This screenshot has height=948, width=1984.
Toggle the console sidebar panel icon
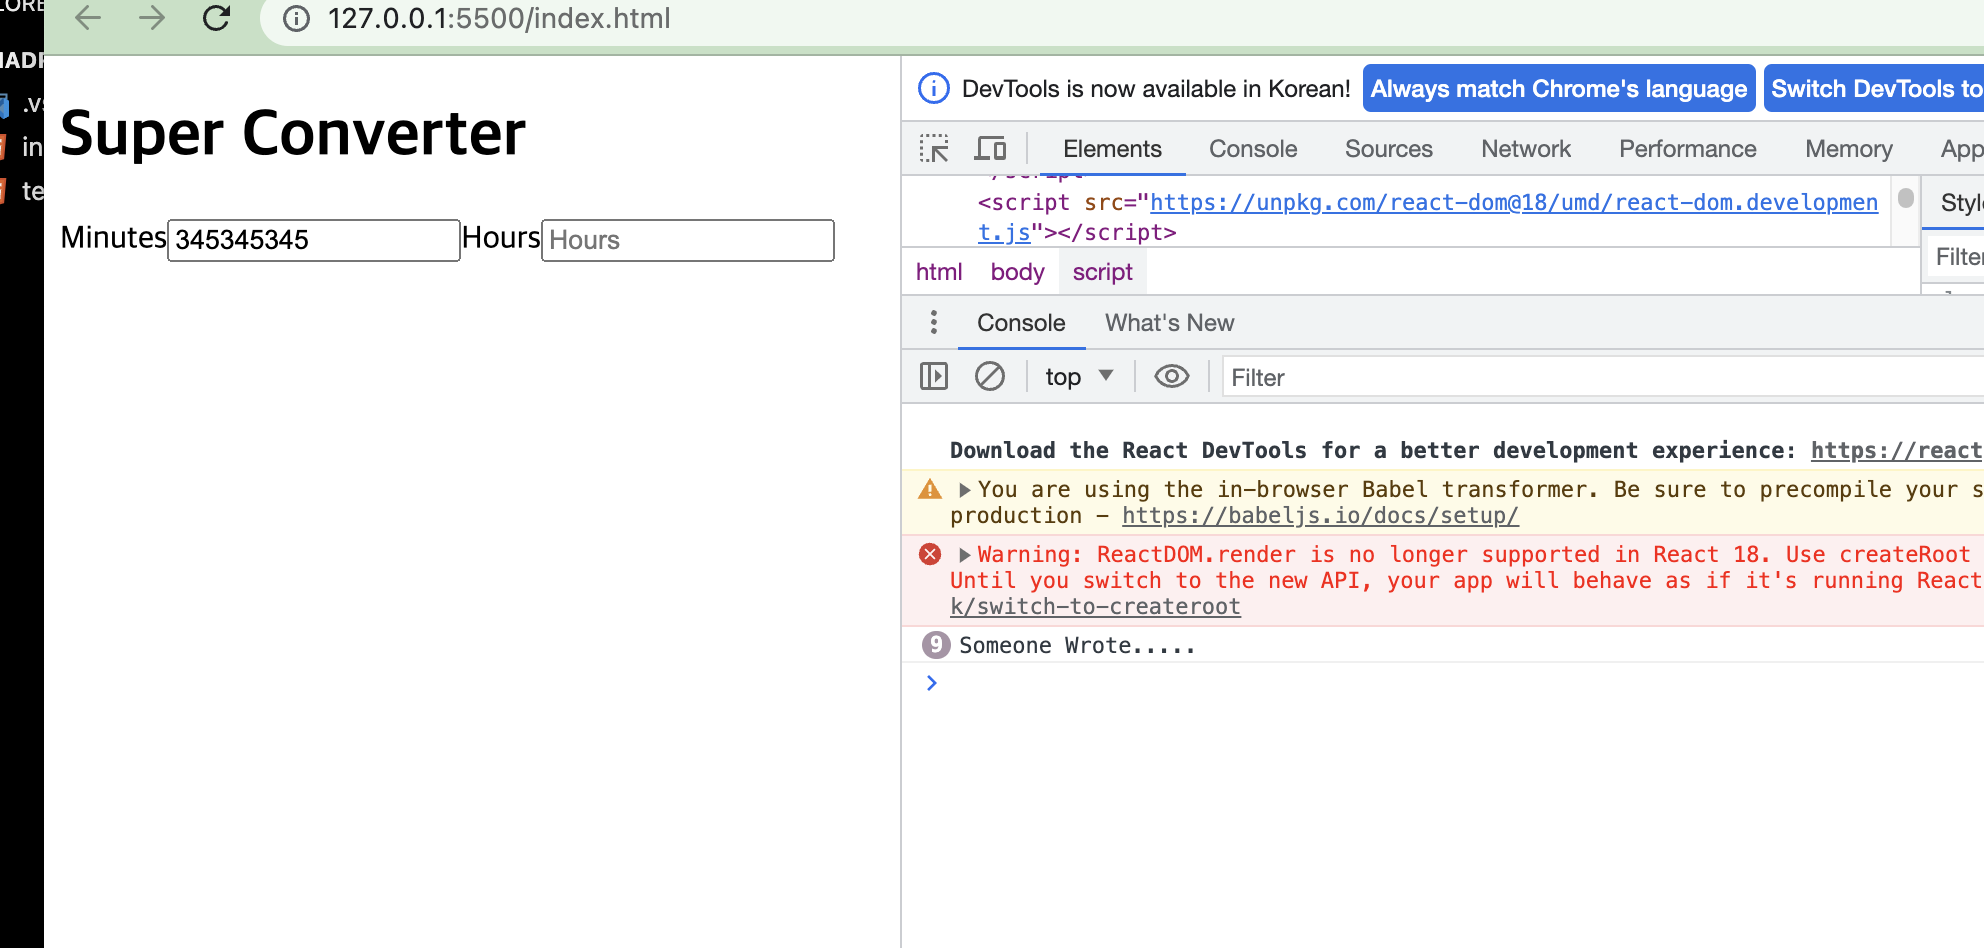pyautogui.click(x=934, y=376)
